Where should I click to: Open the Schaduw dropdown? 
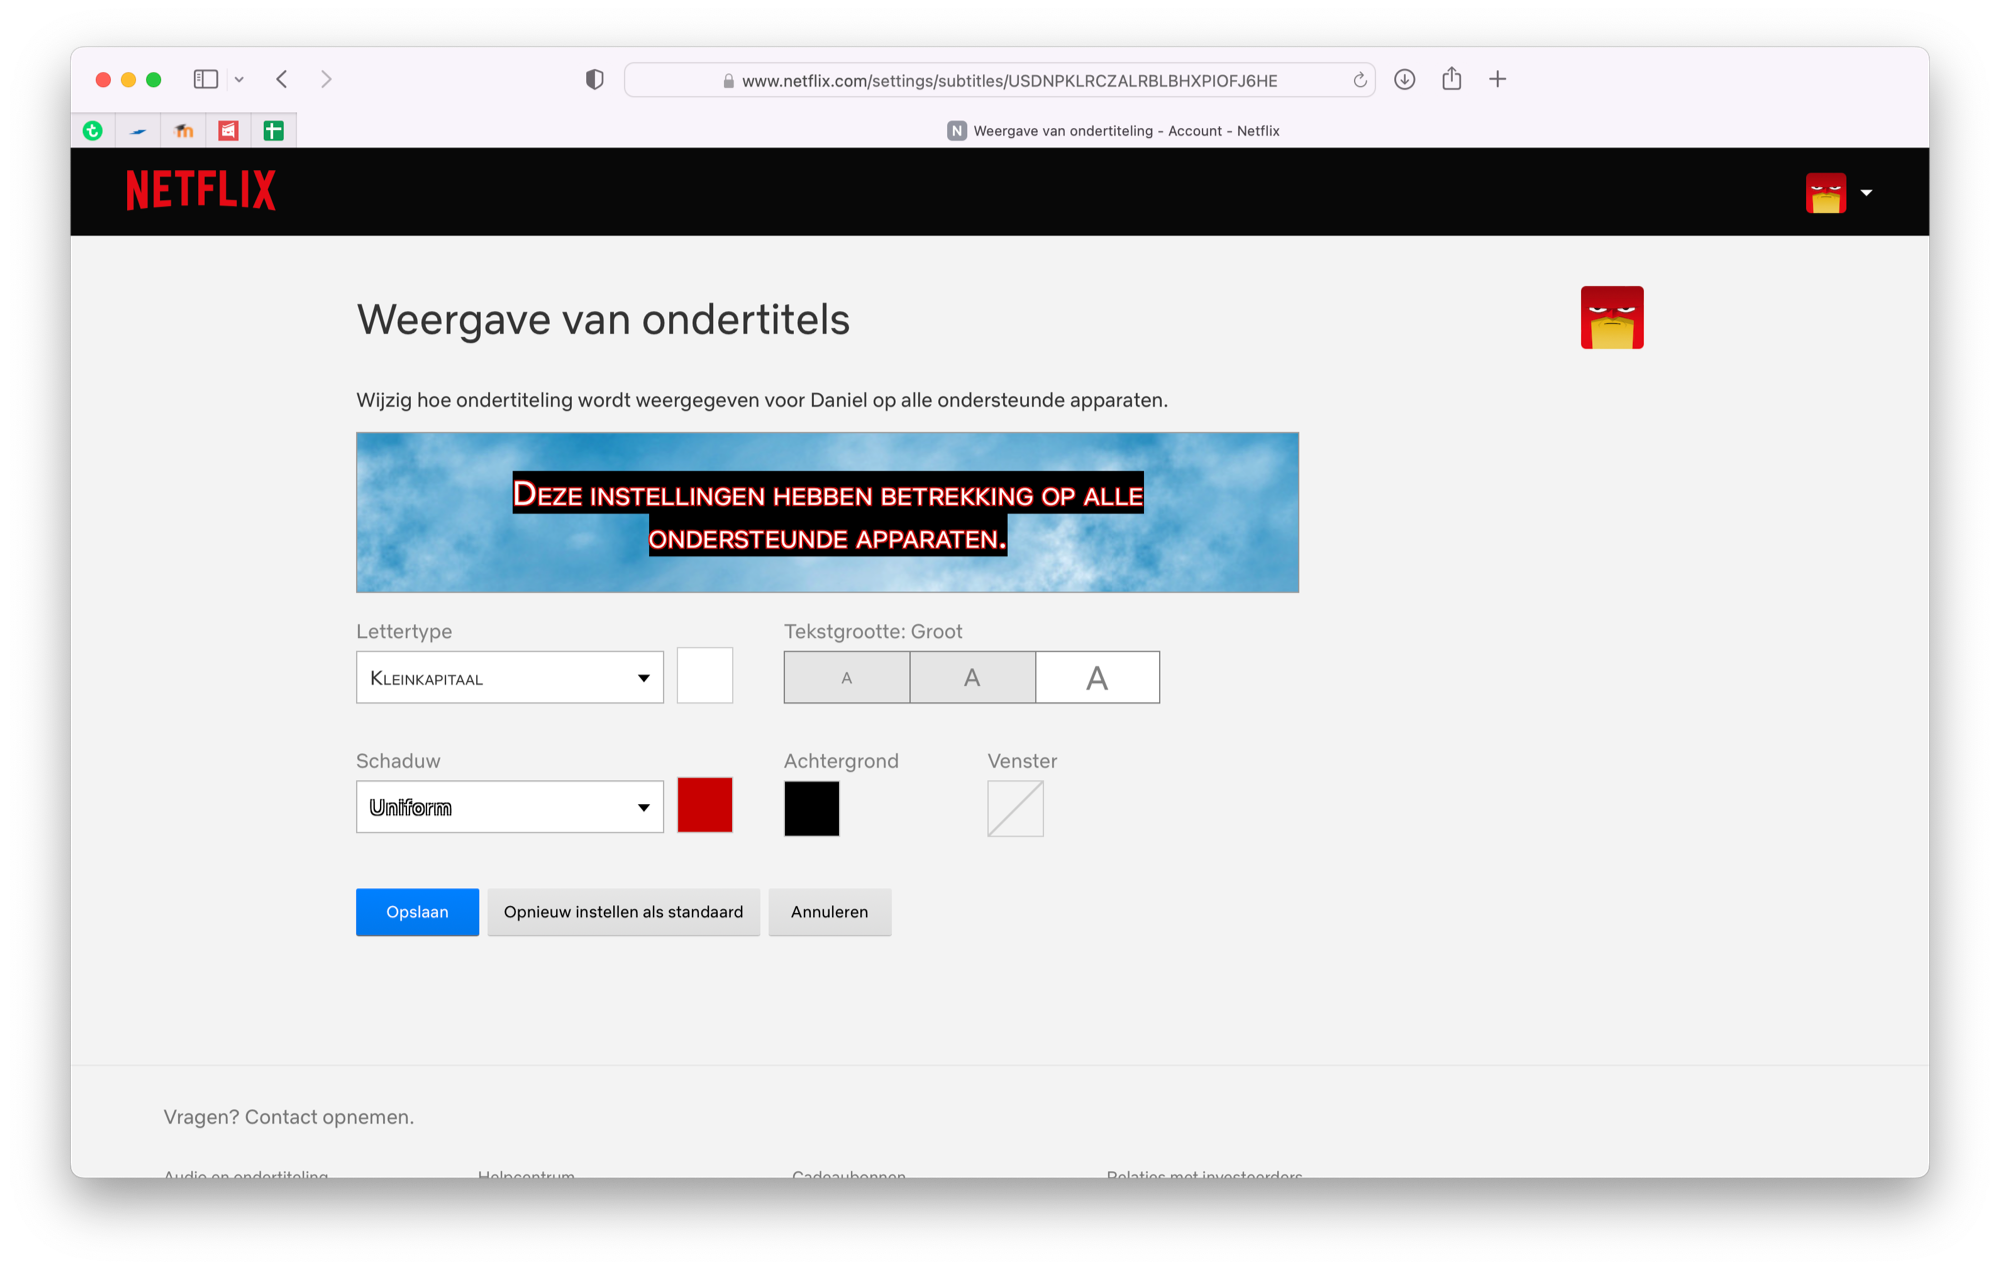pyautogui.click(x=509, y=806)
